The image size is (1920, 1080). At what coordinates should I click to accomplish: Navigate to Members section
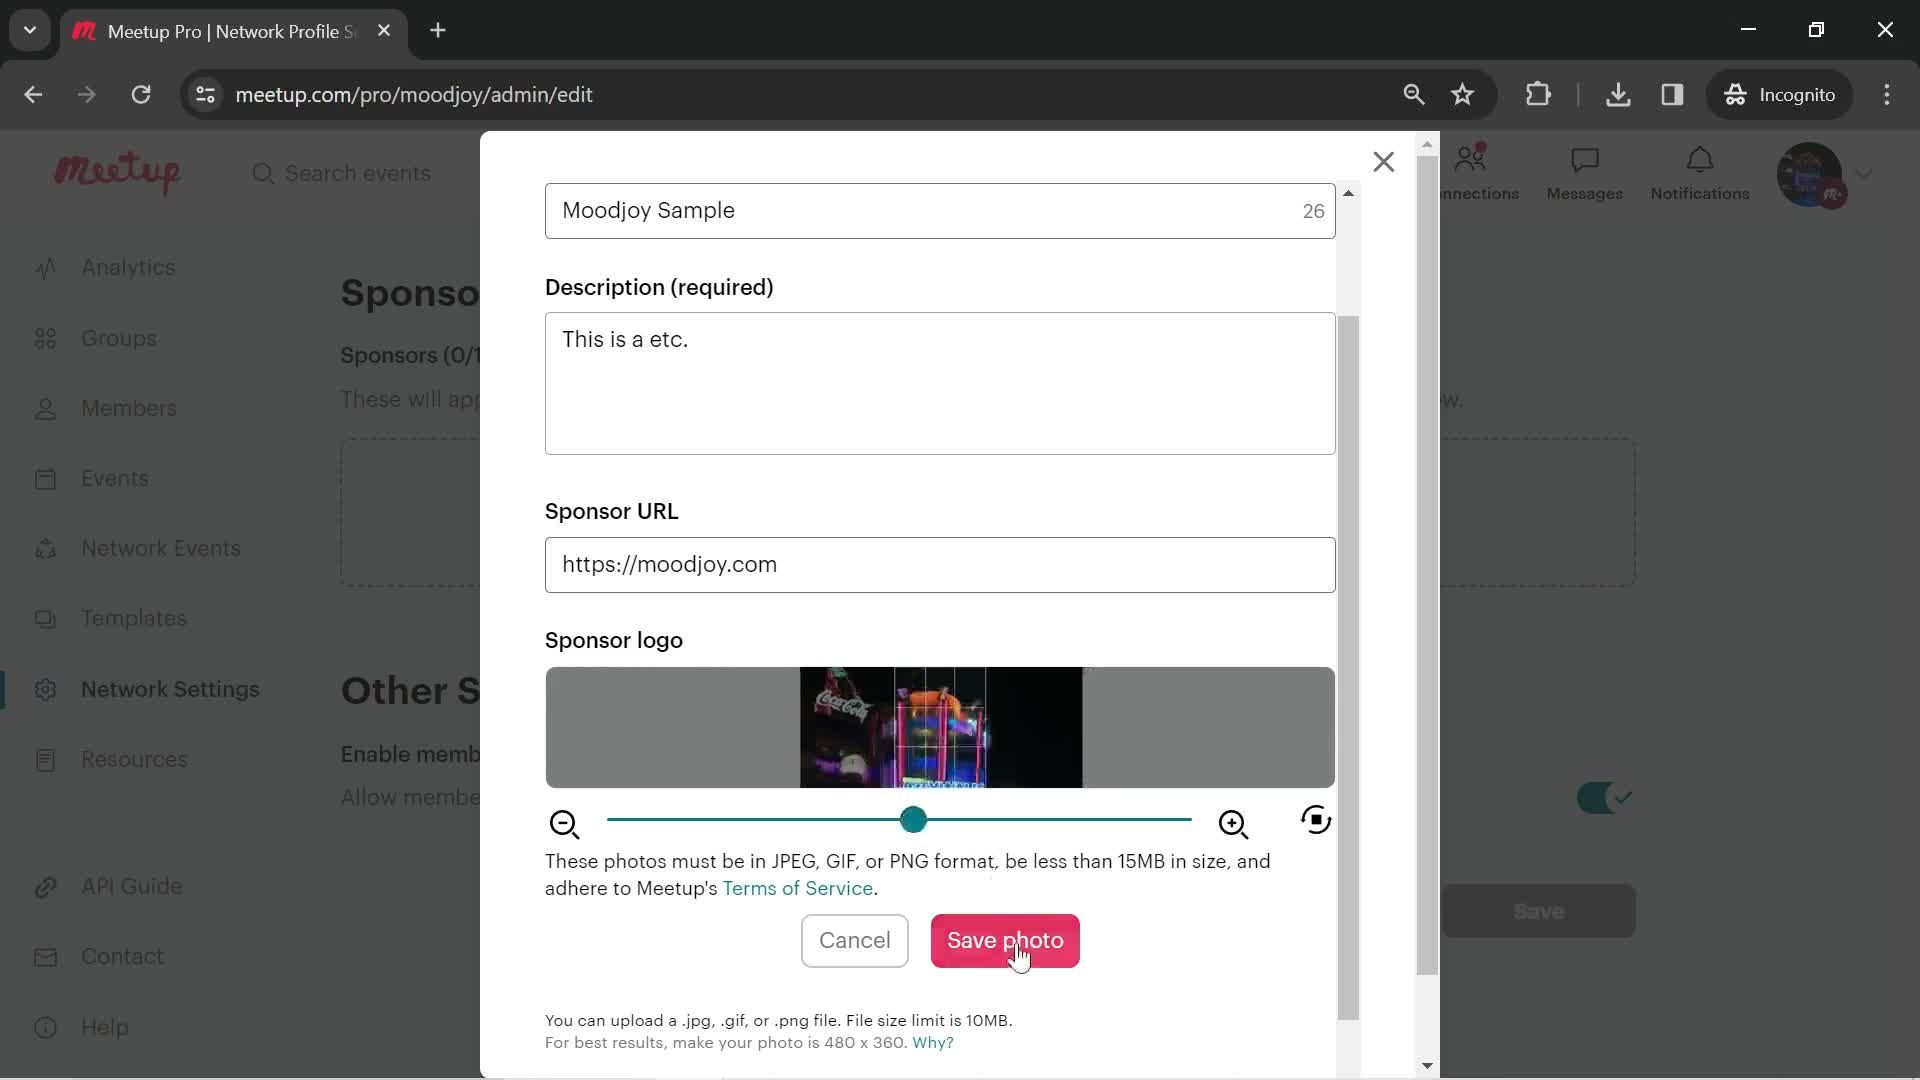(128, 407)
